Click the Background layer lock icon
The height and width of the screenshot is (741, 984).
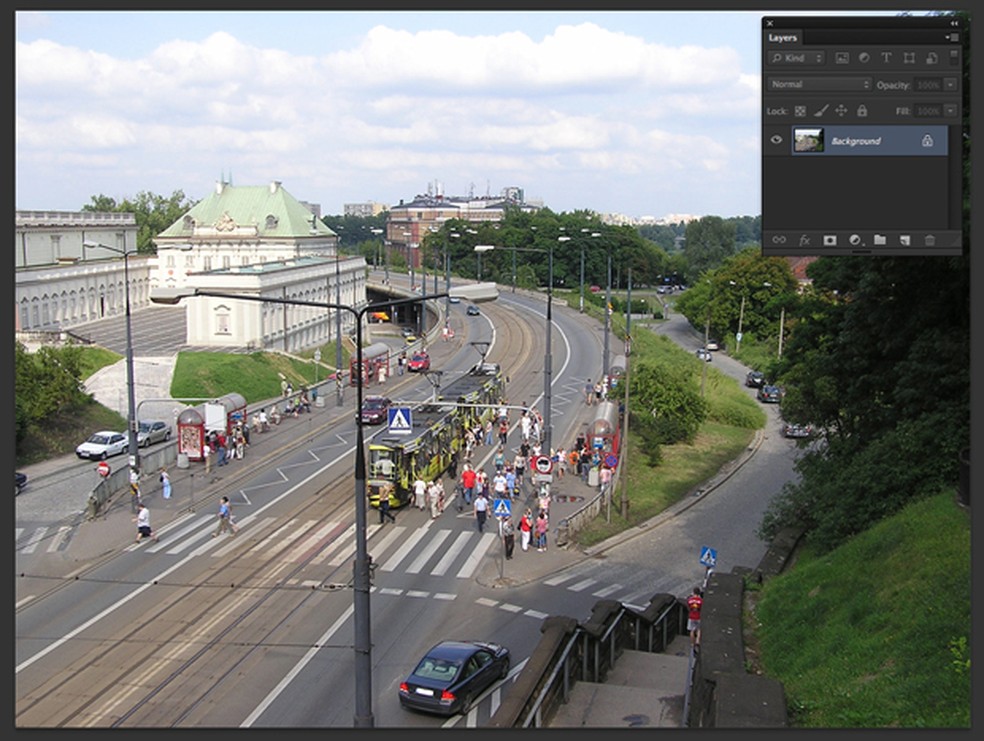[x=927, y=141]
